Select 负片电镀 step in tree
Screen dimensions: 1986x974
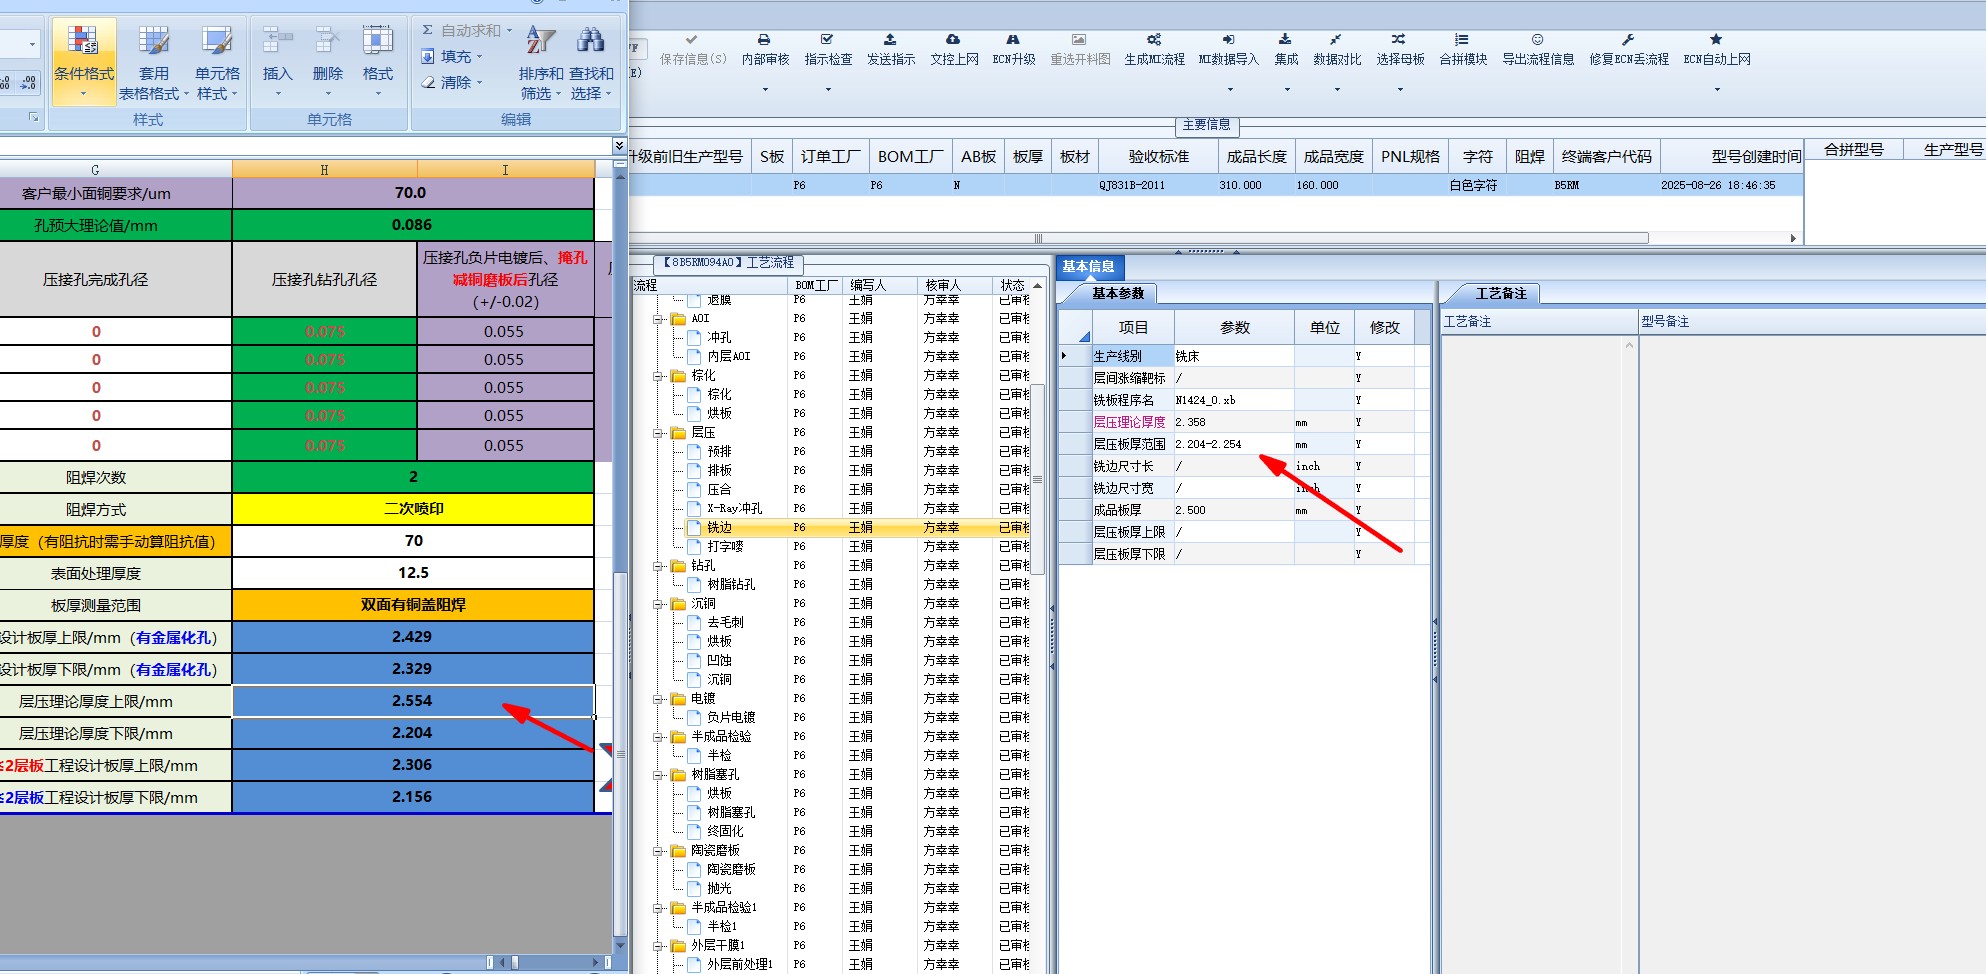[x=731, y=718]
